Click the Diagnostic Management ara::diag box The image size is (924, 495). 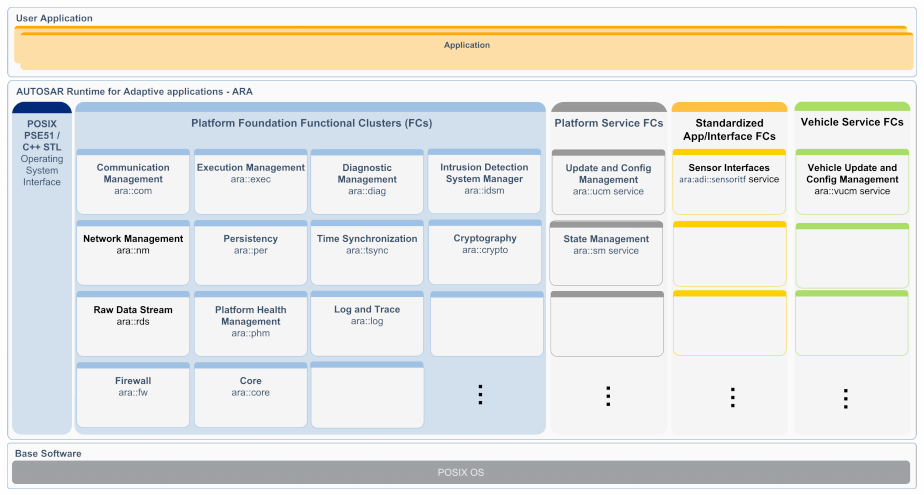(367, 182)
